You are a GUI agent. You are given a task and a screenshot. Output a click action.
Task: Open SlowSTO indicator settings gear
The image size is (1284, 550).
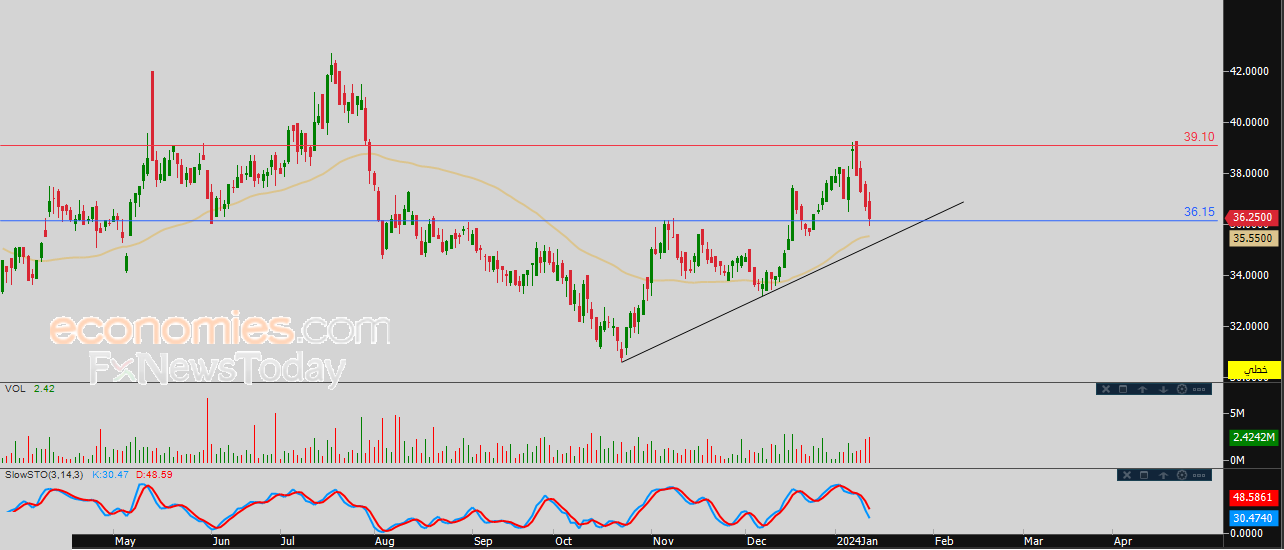click(1182, 475)
